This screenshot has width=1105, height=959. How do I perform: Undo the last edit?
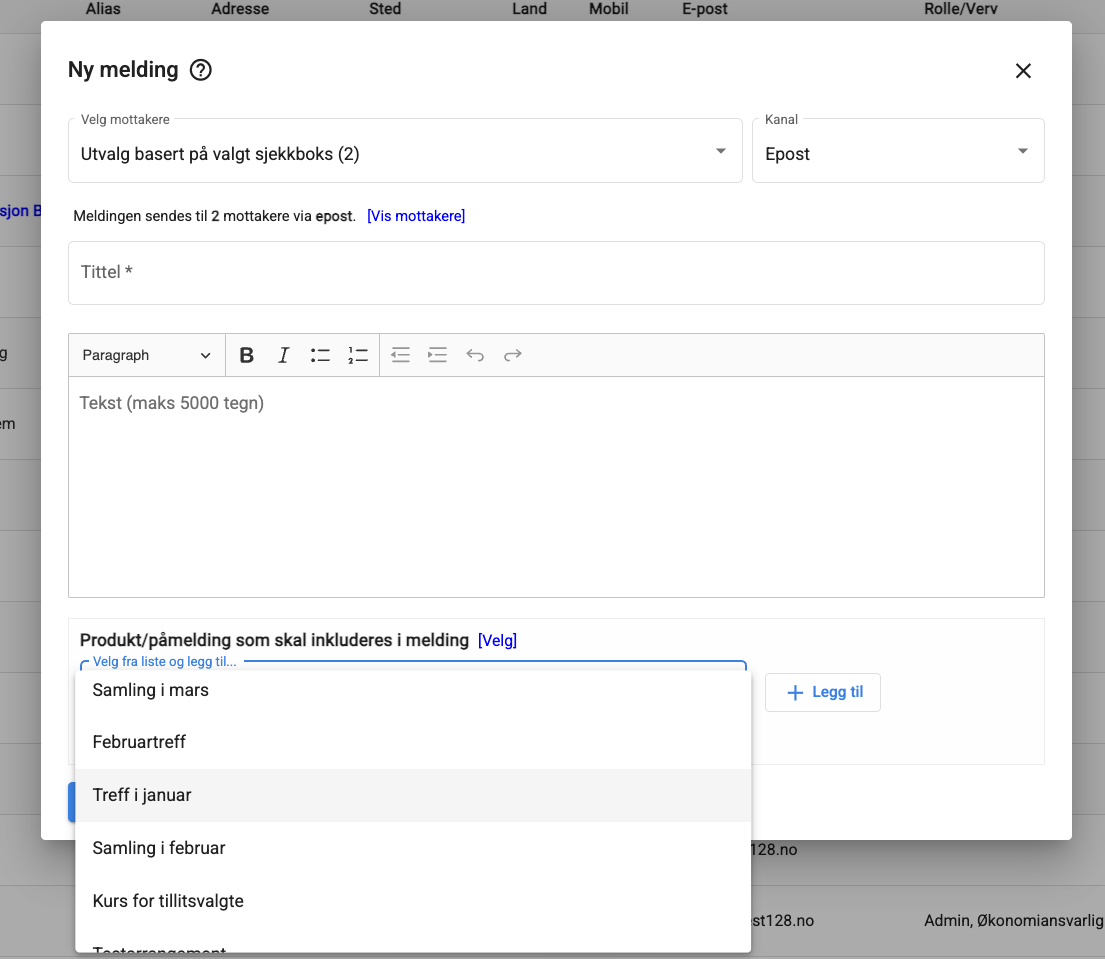coord(475,355)
